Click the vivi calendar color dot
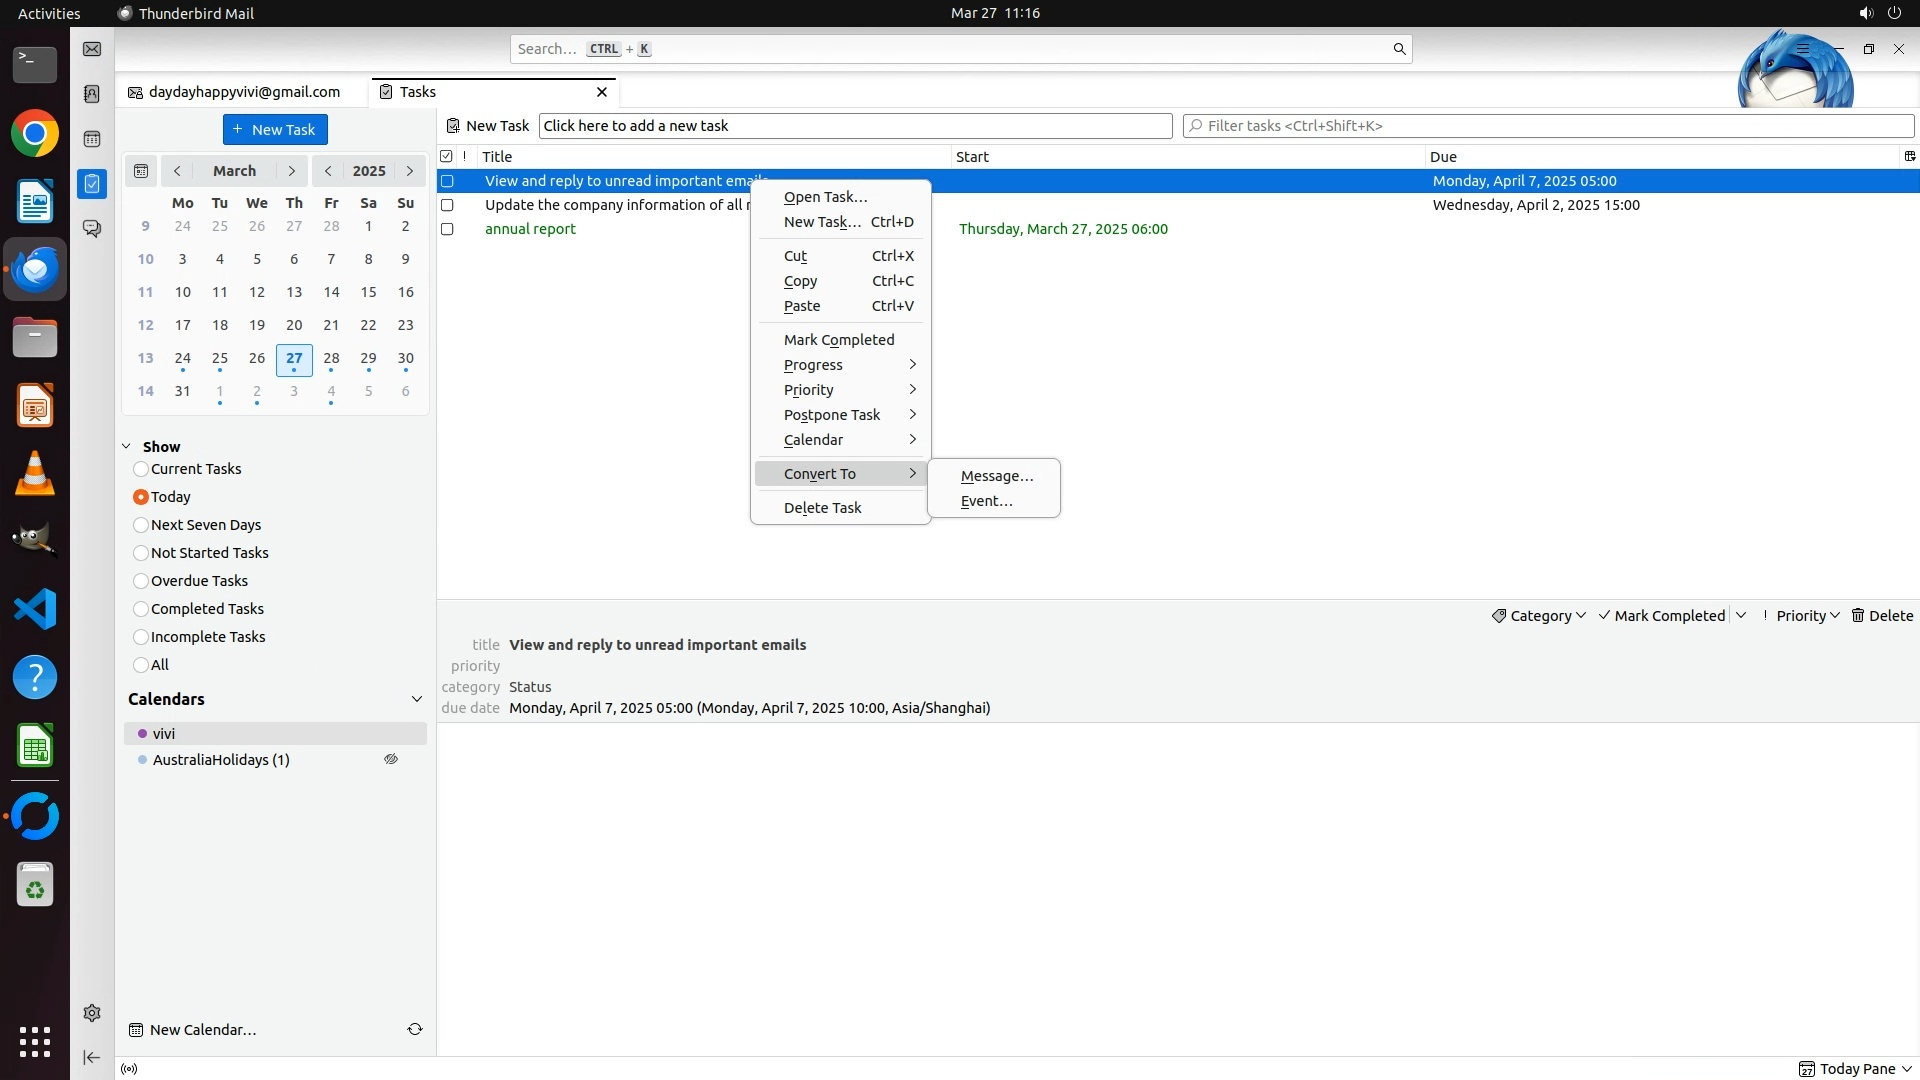 (142, 734)
